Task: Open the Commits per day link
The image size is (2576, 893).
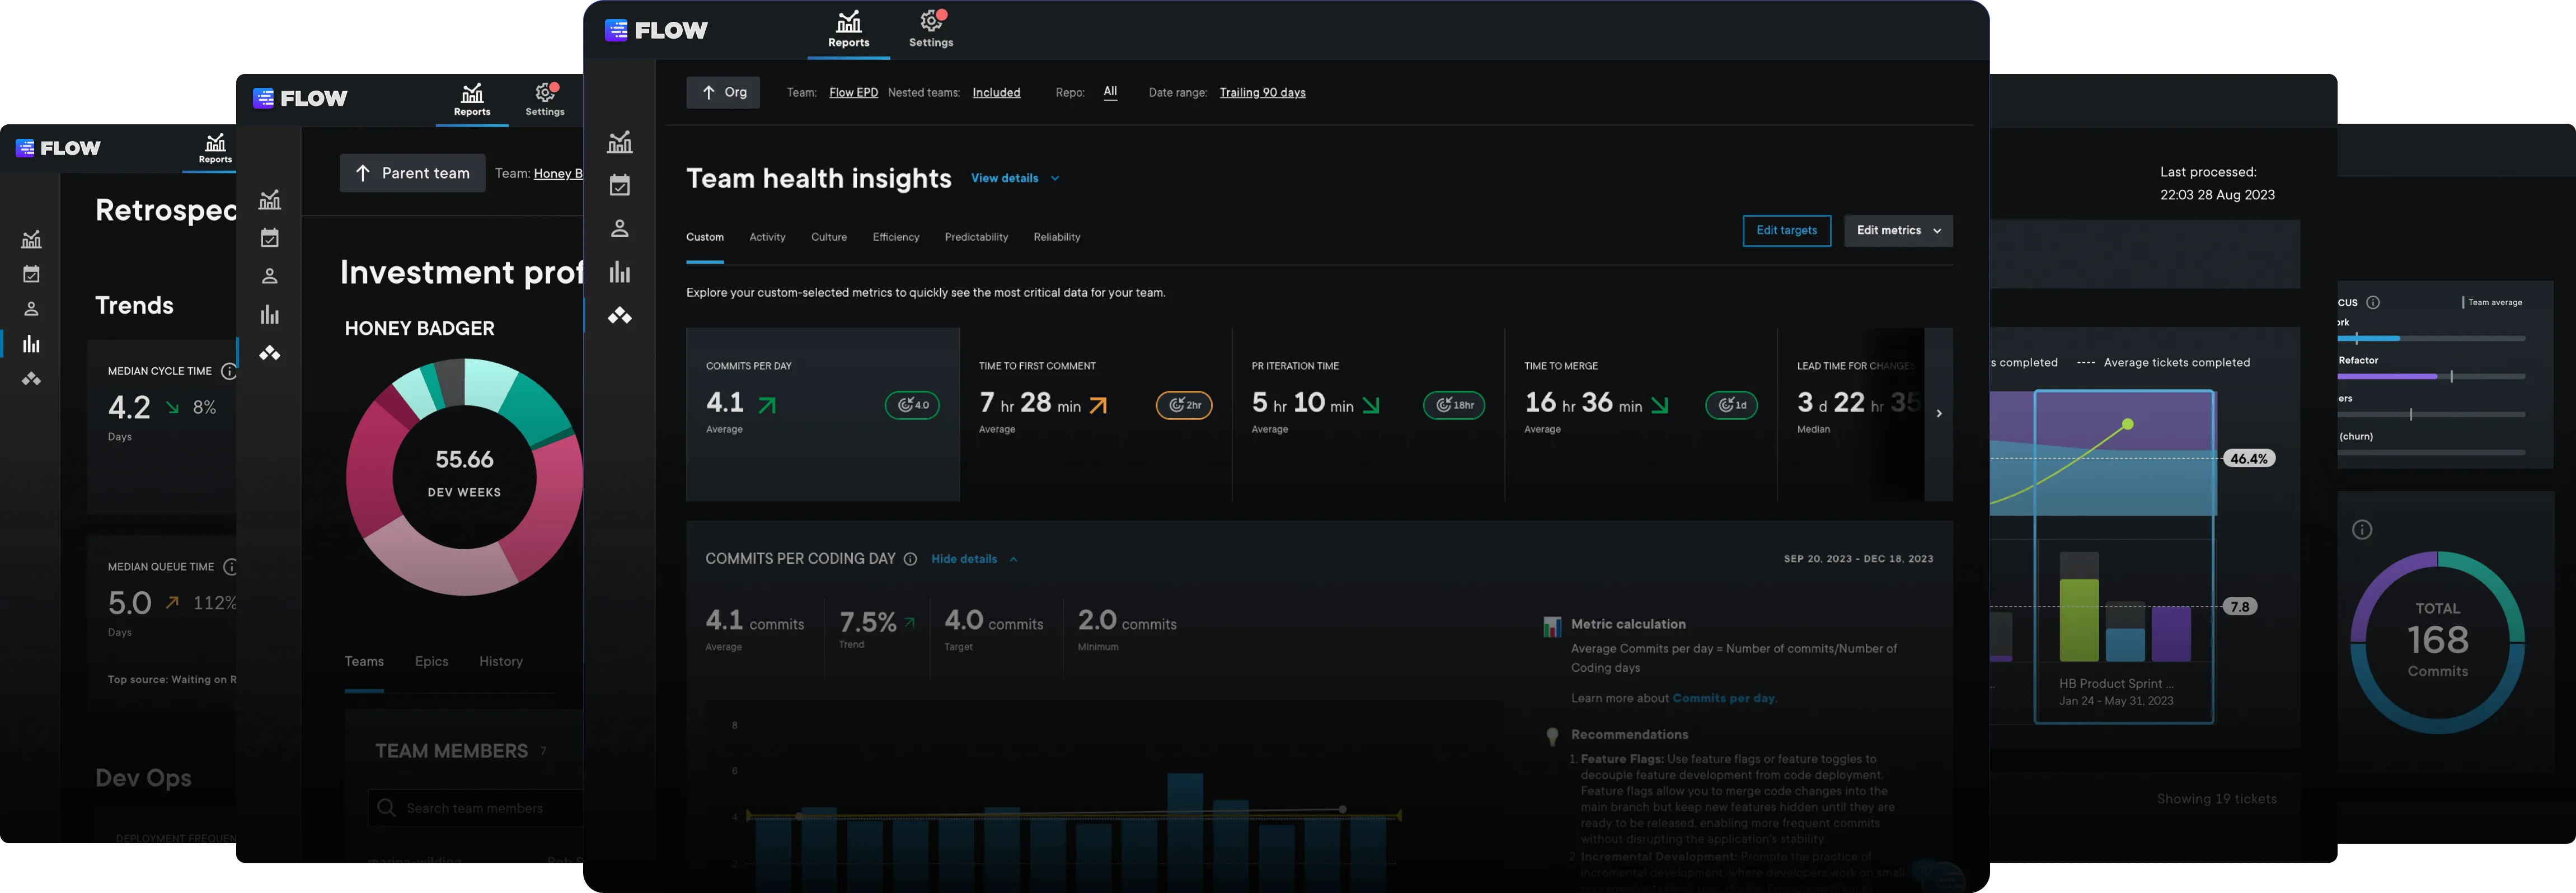Action: [x=1723, y=698]
